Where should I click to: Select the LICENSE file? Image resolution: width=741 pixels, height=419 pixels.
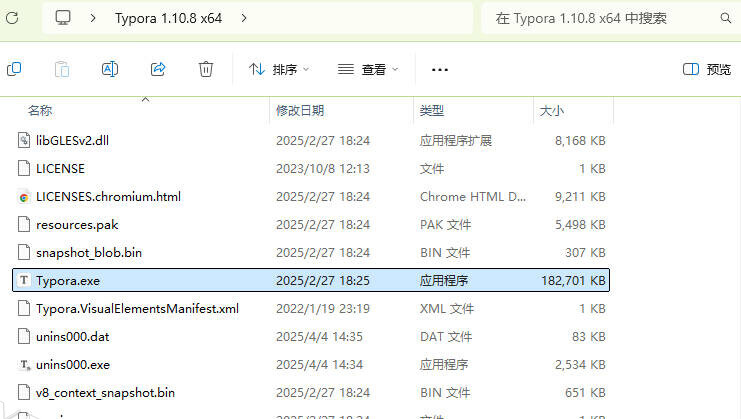pyautogui.click(x=60, y=169)
